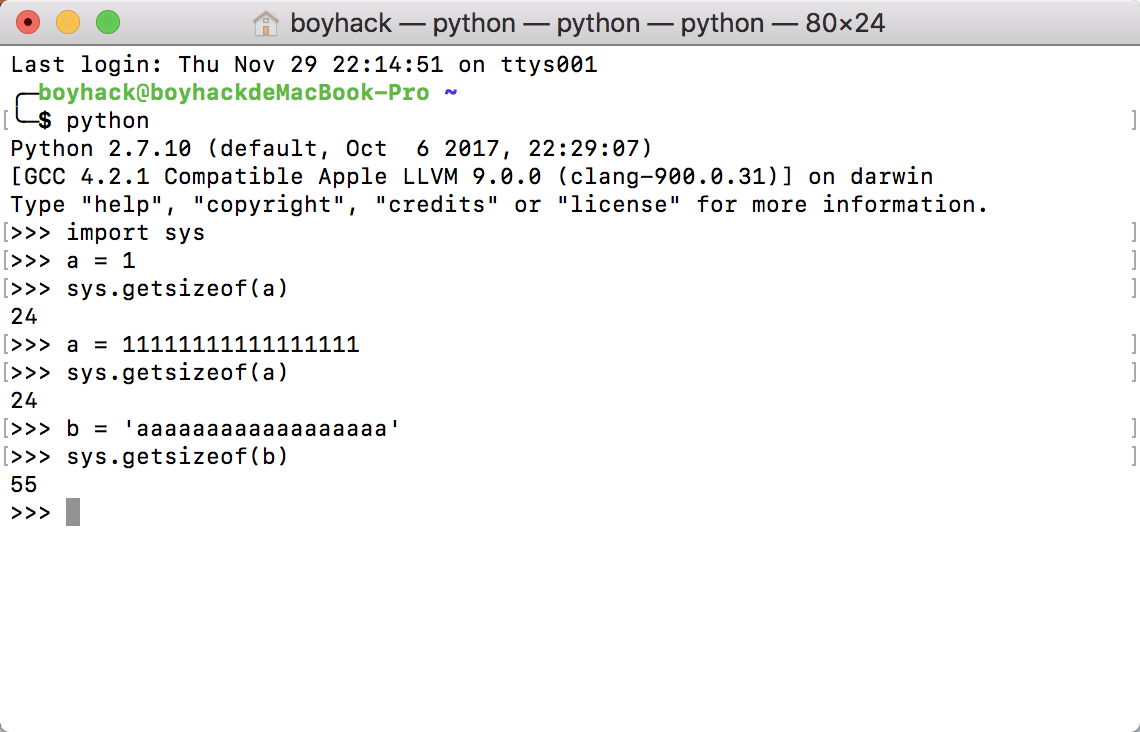Screen dimensions: 1140x732
Task: Click the right bracket mark beside 'import sys'
Action: click(1133, 233)
